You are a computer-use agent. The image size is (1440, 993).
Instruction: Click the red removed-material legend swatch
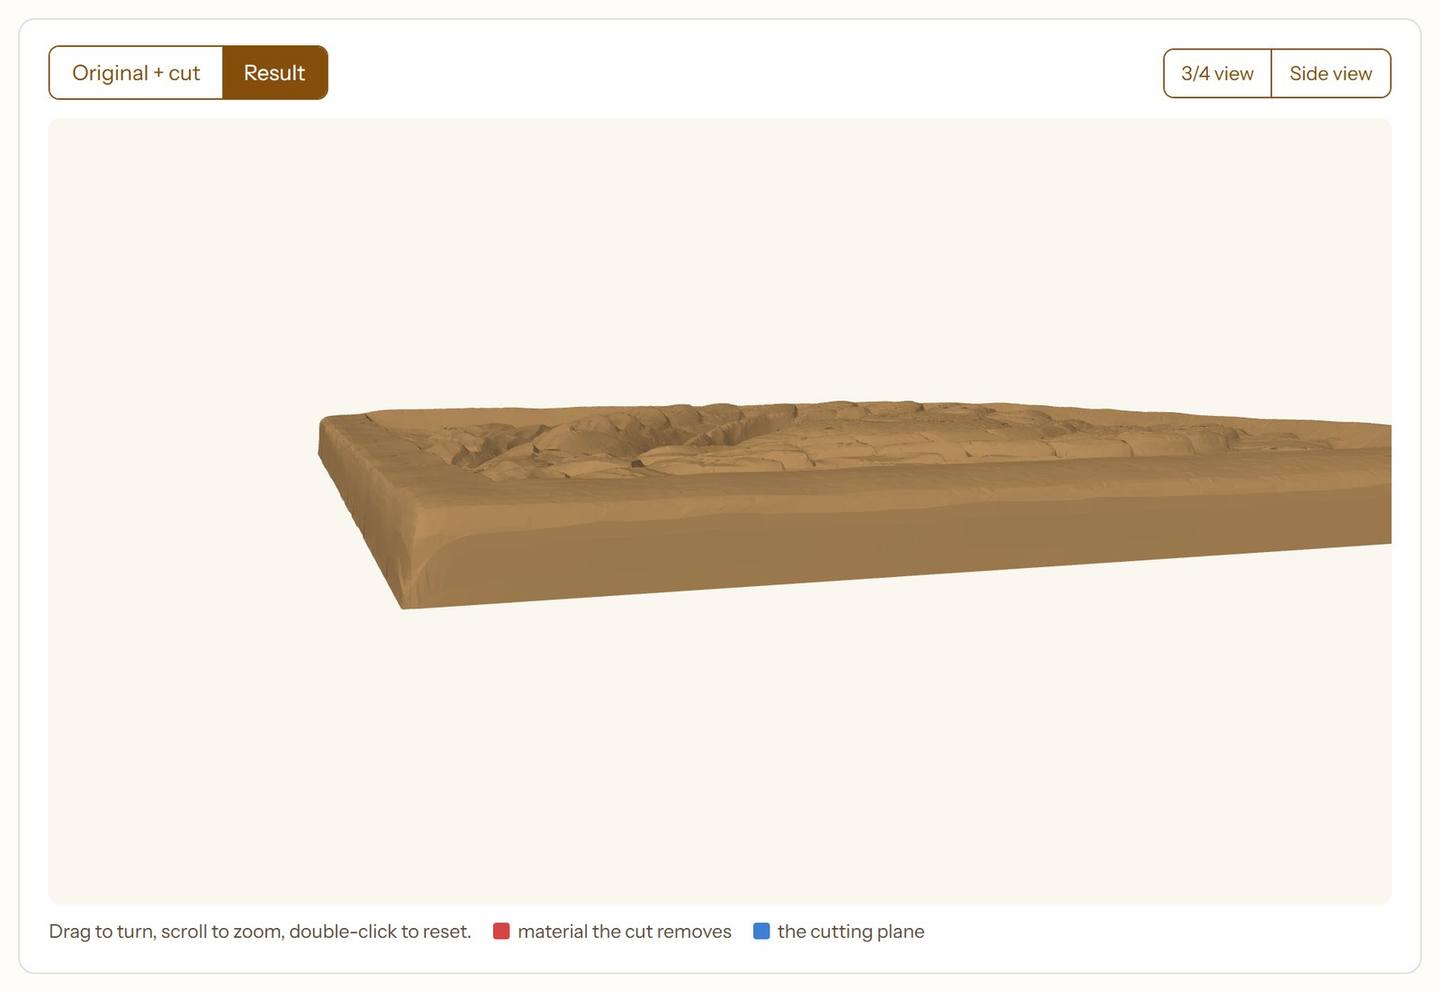click(x=502, y=931)
